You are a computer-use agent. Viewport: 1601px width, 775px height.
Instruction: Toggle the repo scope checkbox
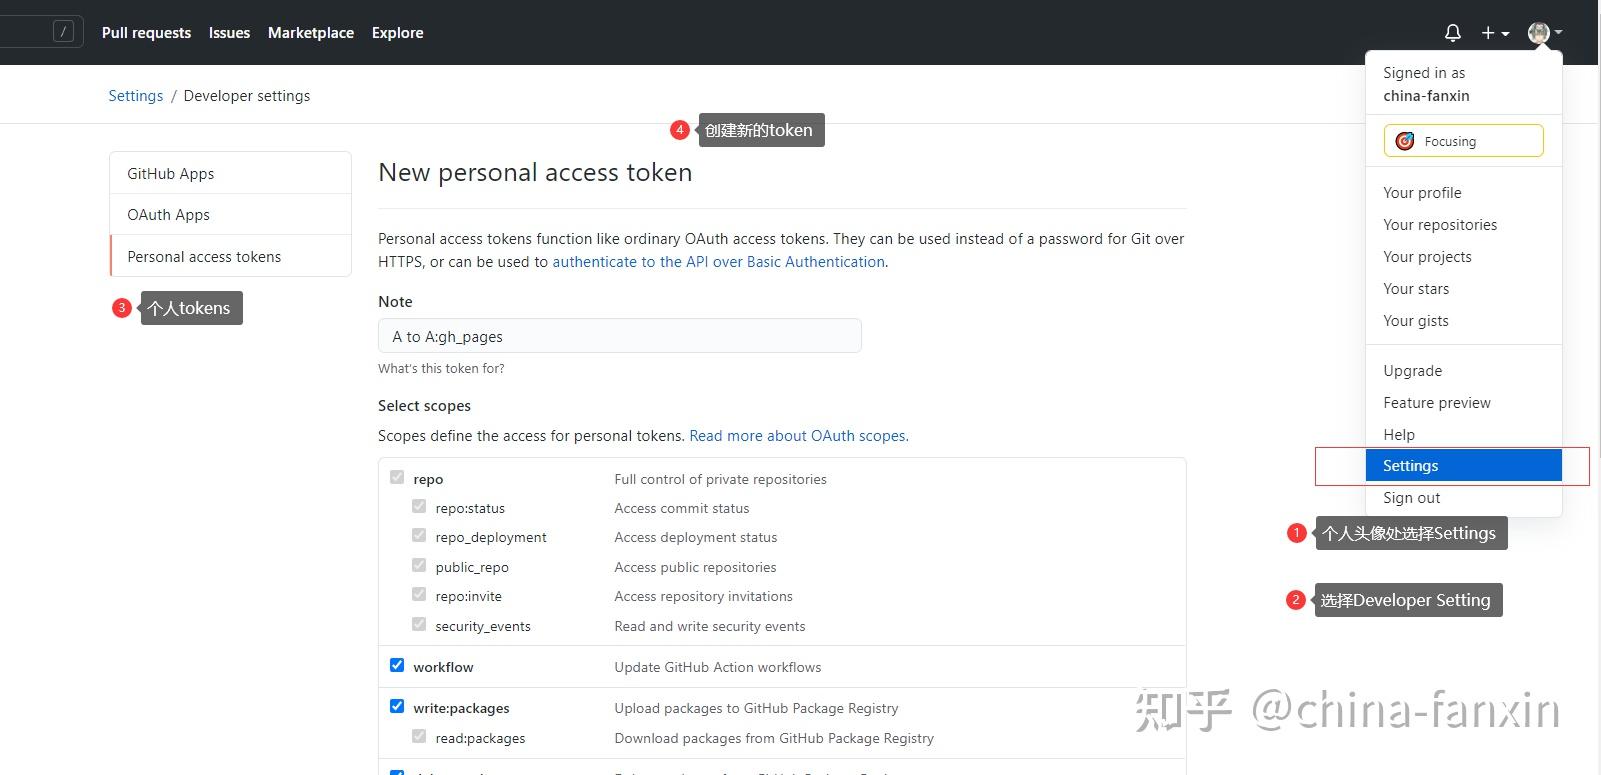pos(397,477)
